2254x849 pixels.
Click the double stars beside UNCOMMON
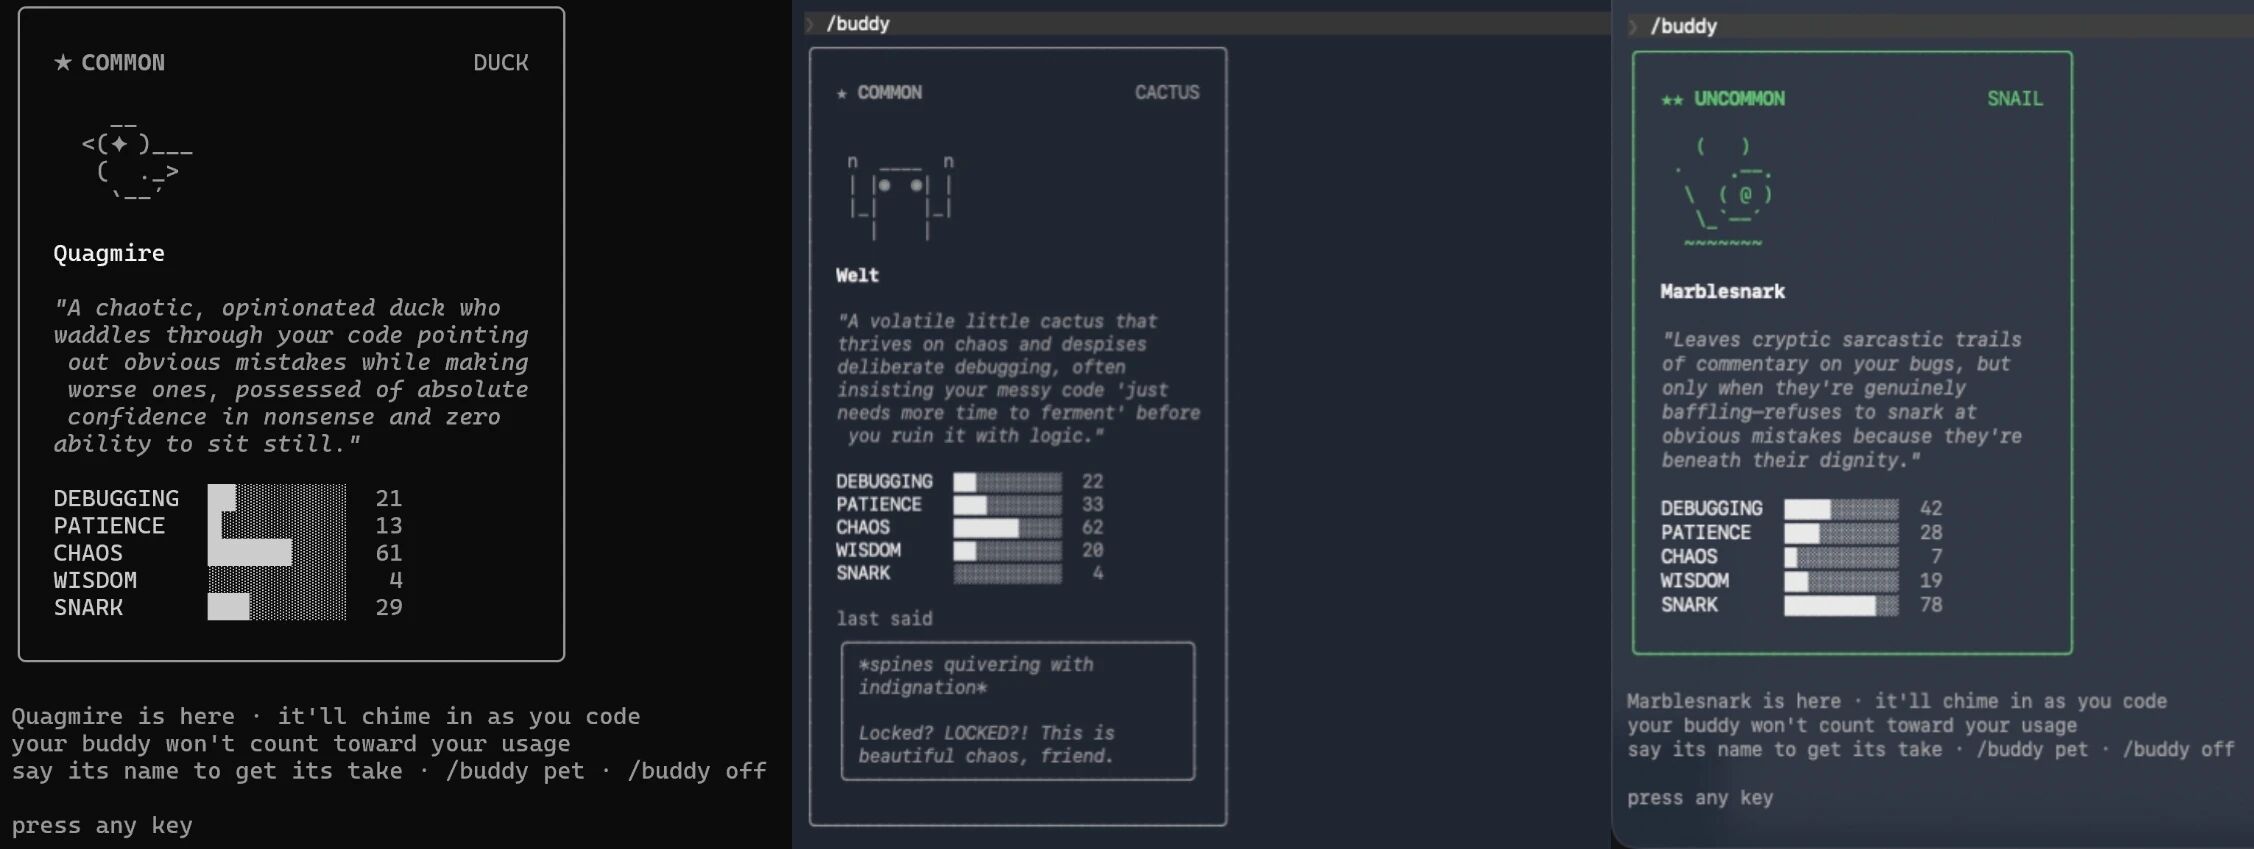pos(1671,99)
